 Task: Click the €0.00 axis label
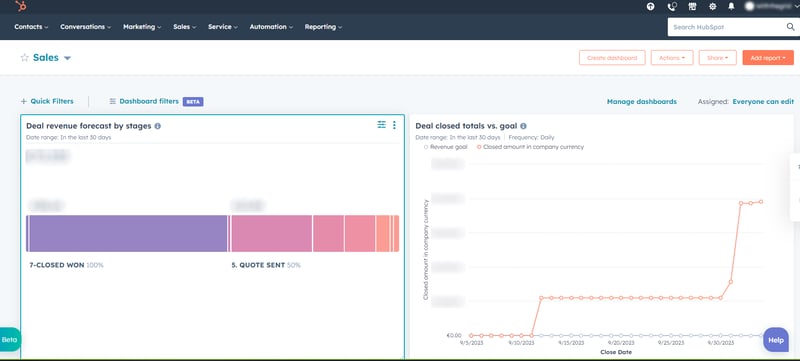(x=454, y=336)
